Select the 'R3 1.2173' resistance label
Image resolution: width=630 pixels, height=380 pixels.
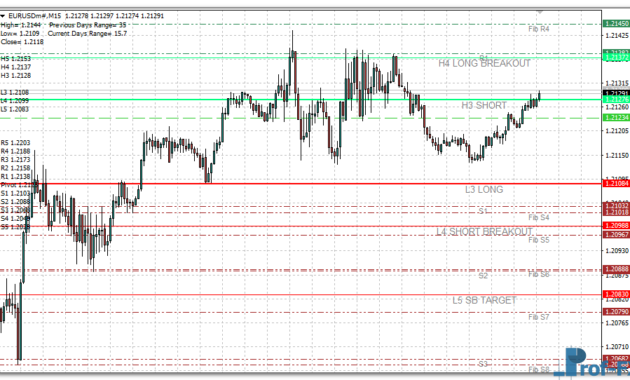click(15, 159)
